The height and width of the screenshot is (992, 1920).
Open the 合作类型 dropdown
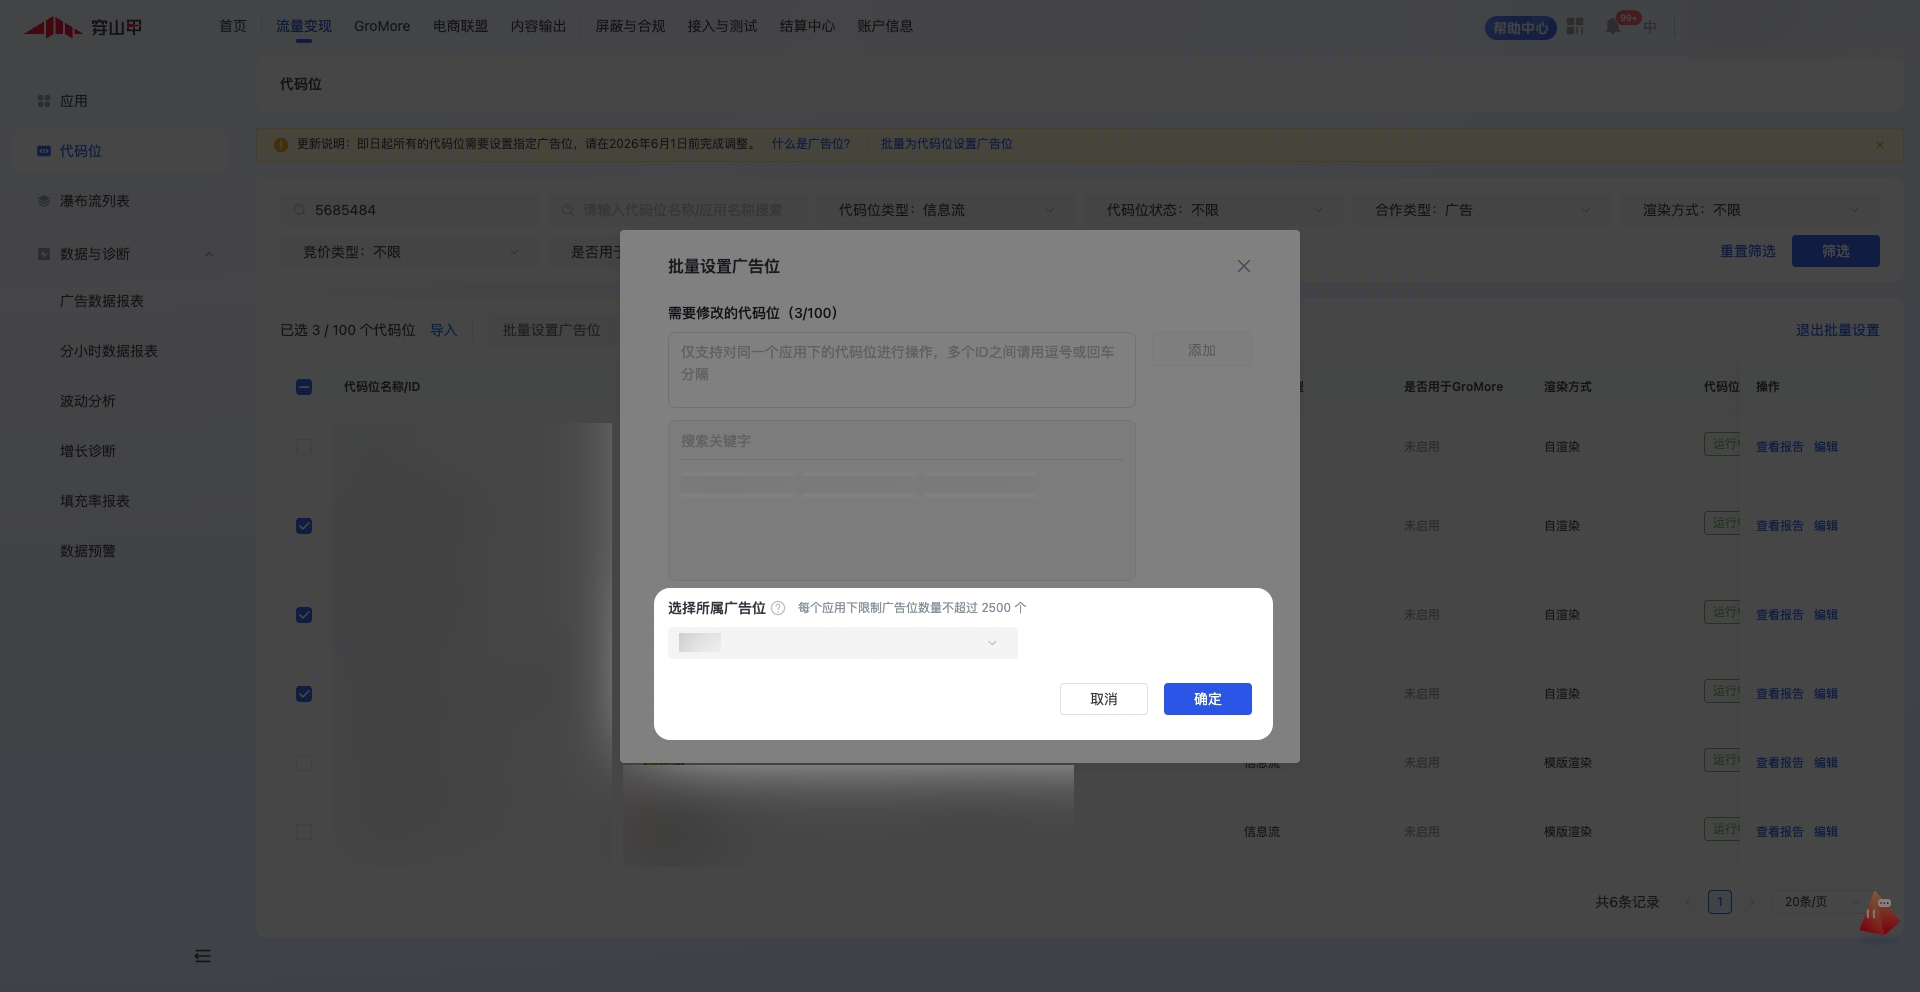coord(1481,210)
